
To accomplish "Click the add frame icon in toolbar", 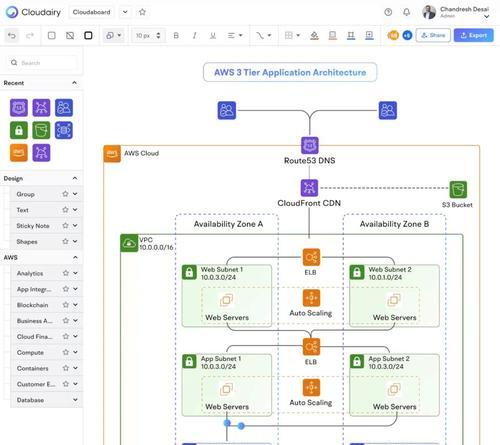I will click(x=369, y=35).
